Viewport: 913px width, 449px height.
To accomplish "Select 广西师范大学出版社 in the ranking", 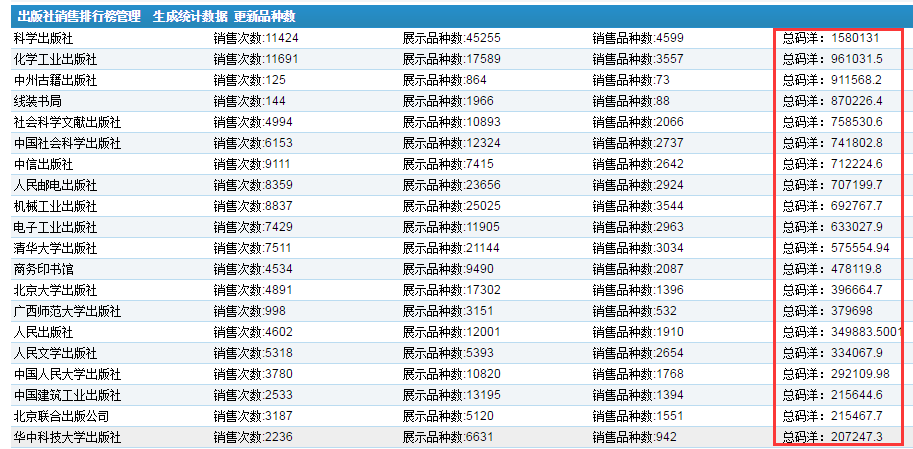I will coord(67,311).
